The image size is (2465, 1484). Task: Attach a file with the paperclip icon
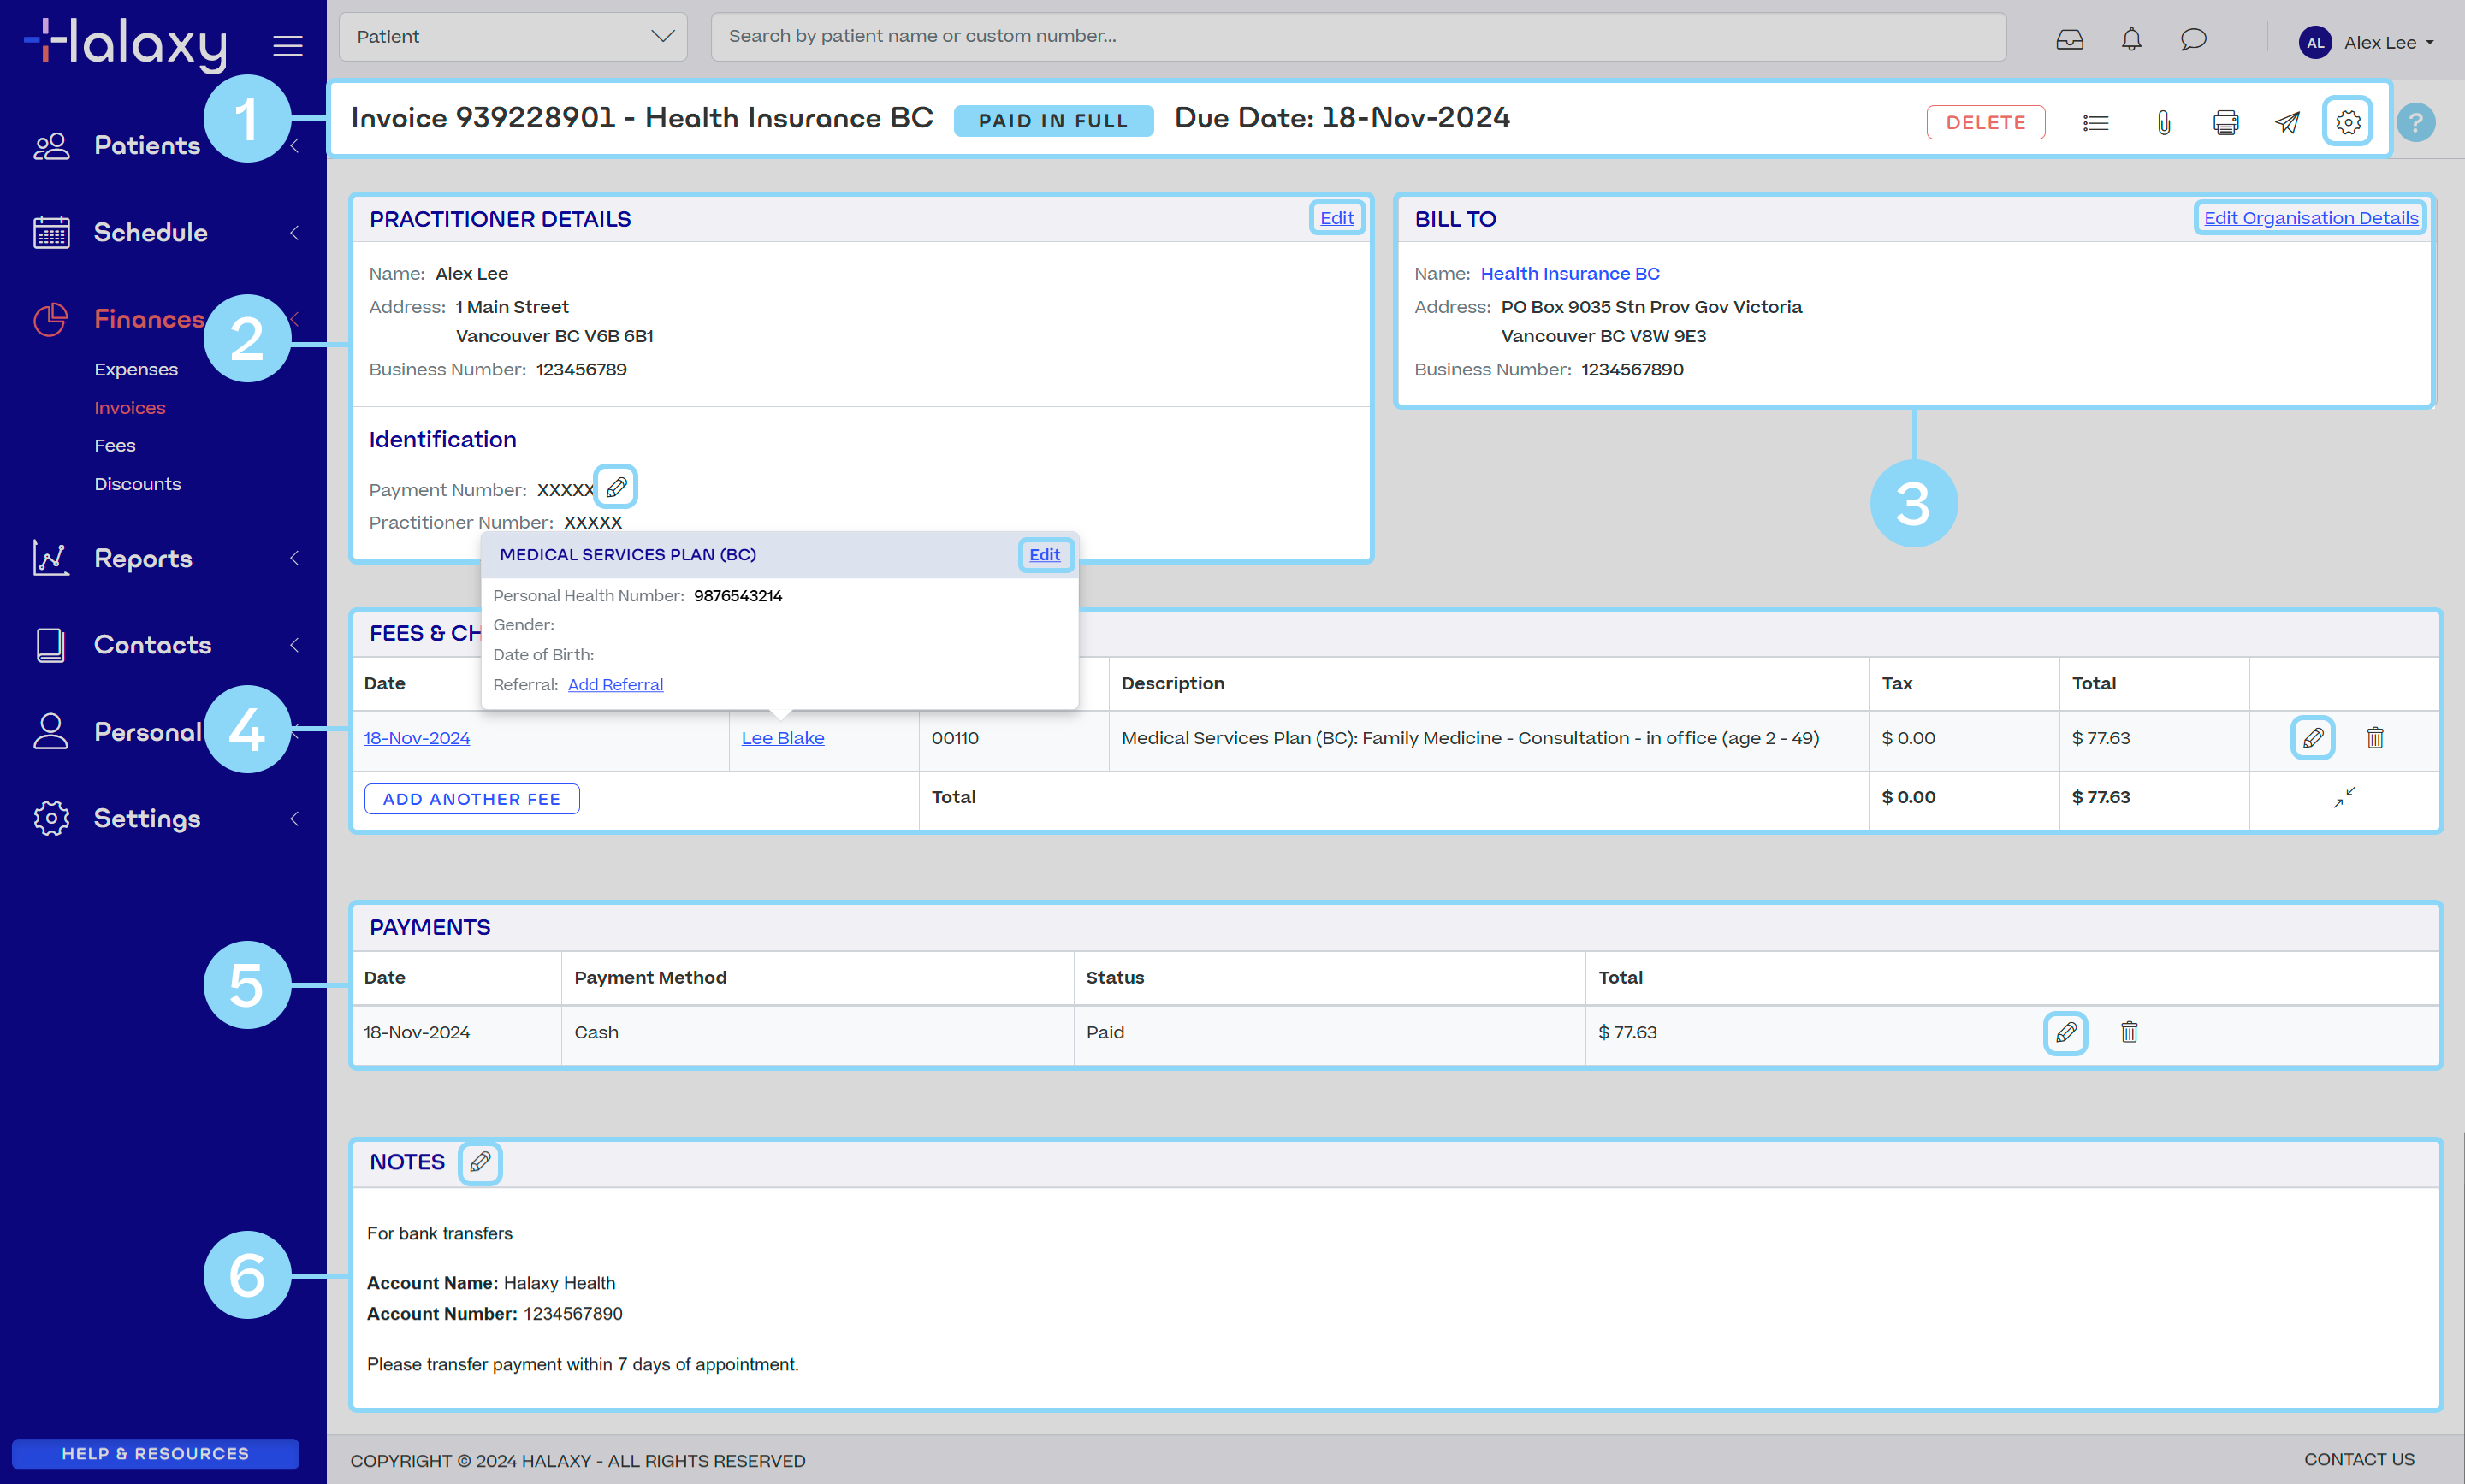[x=2163, y=122]
